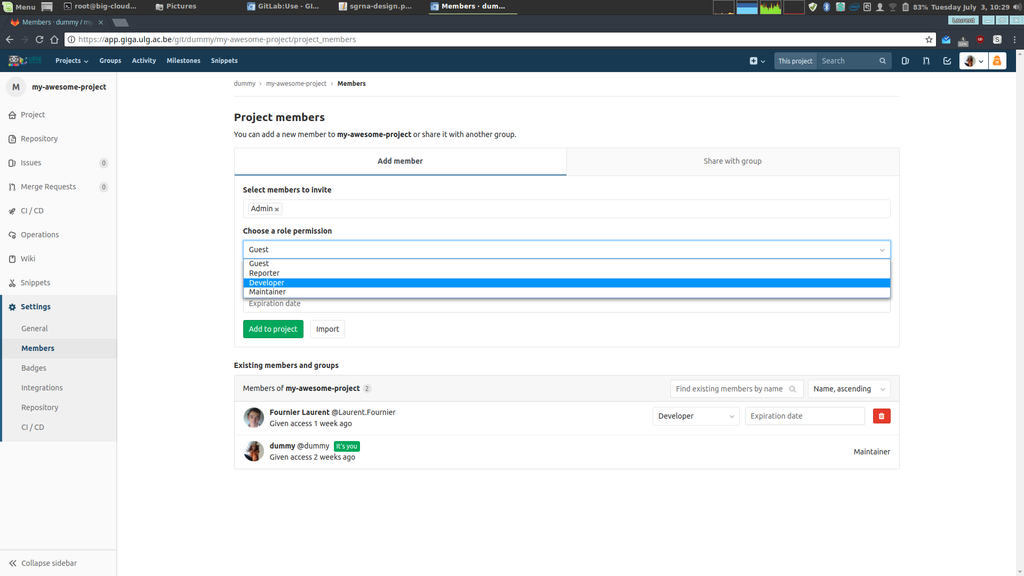
Task: Open Milestones in the top navigation
Action: (183, 61)
